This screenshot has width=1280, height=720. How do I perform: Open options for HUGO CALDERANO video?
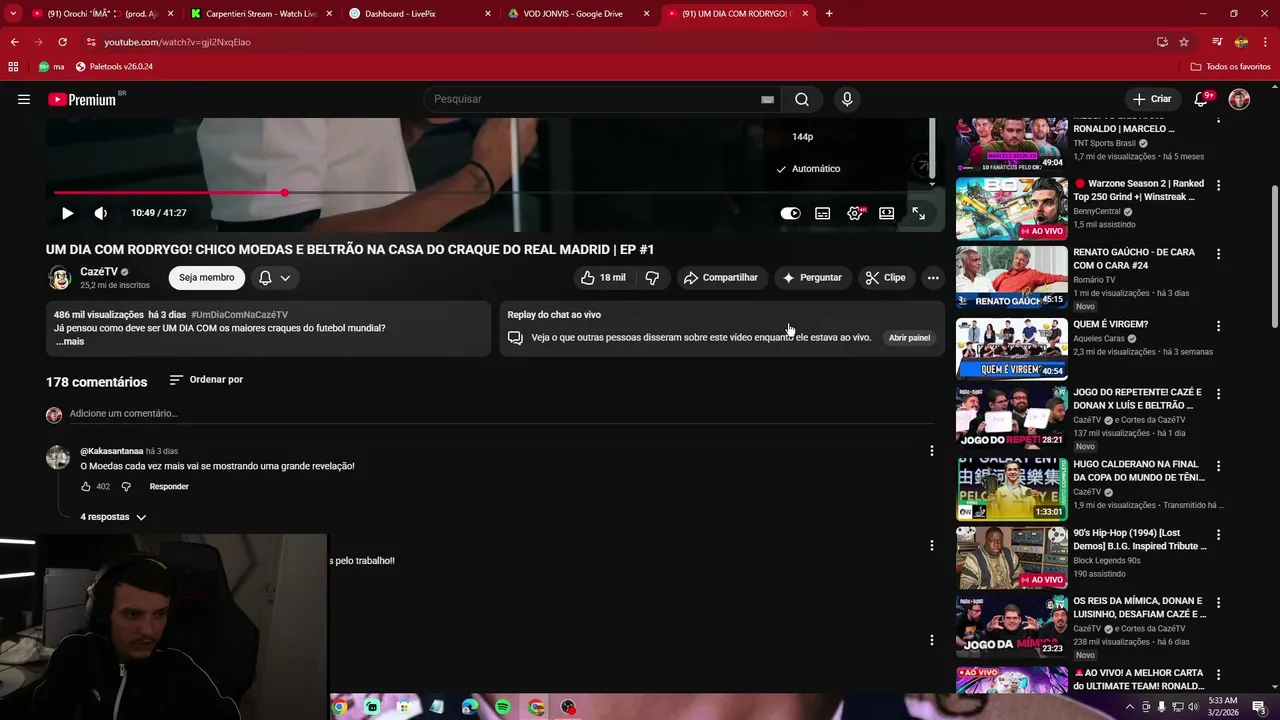1218,466
